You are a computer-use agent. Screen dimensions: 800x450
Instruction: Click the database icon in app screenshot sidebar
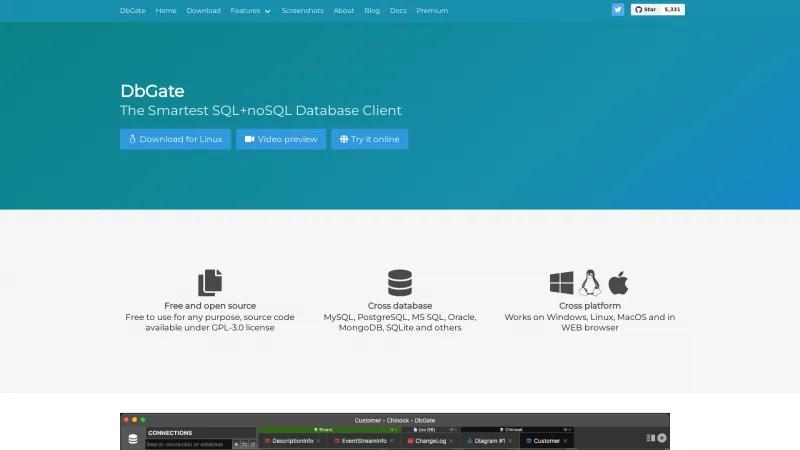tap(133, 439)
